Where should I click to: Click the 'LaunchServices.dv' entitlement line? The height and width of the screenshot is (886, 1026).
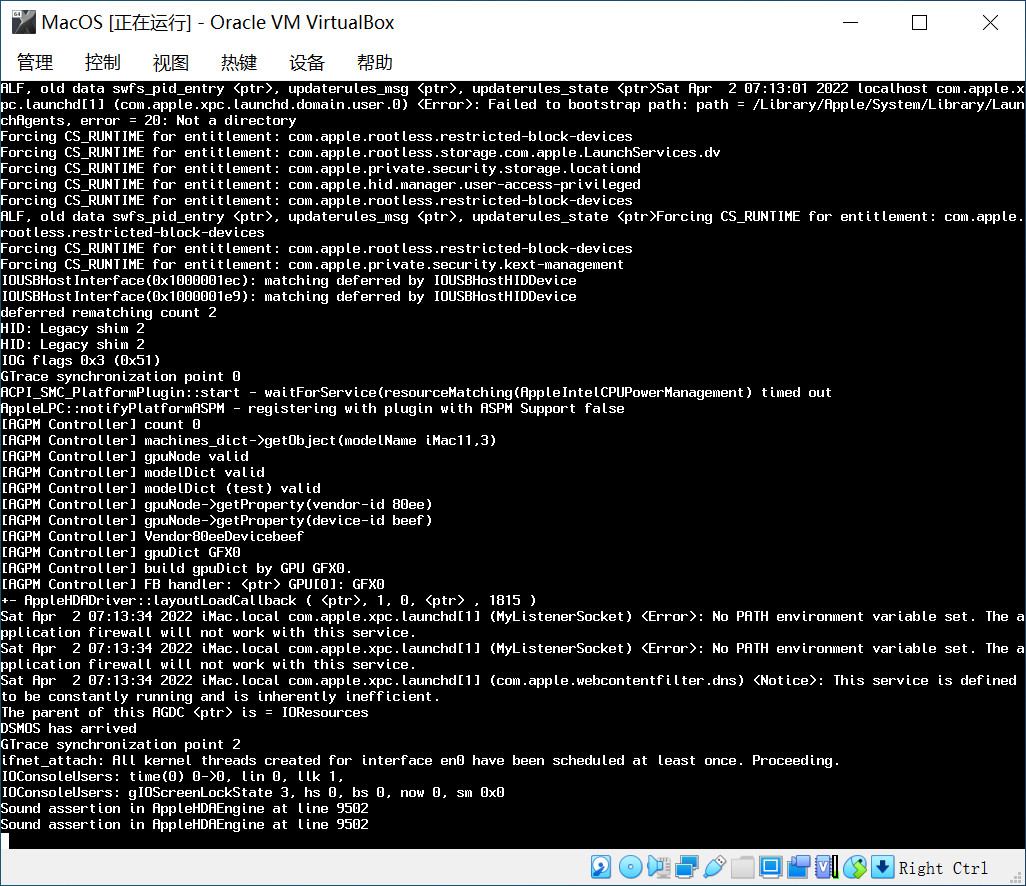pyautogui.click(x=361, y=152)
